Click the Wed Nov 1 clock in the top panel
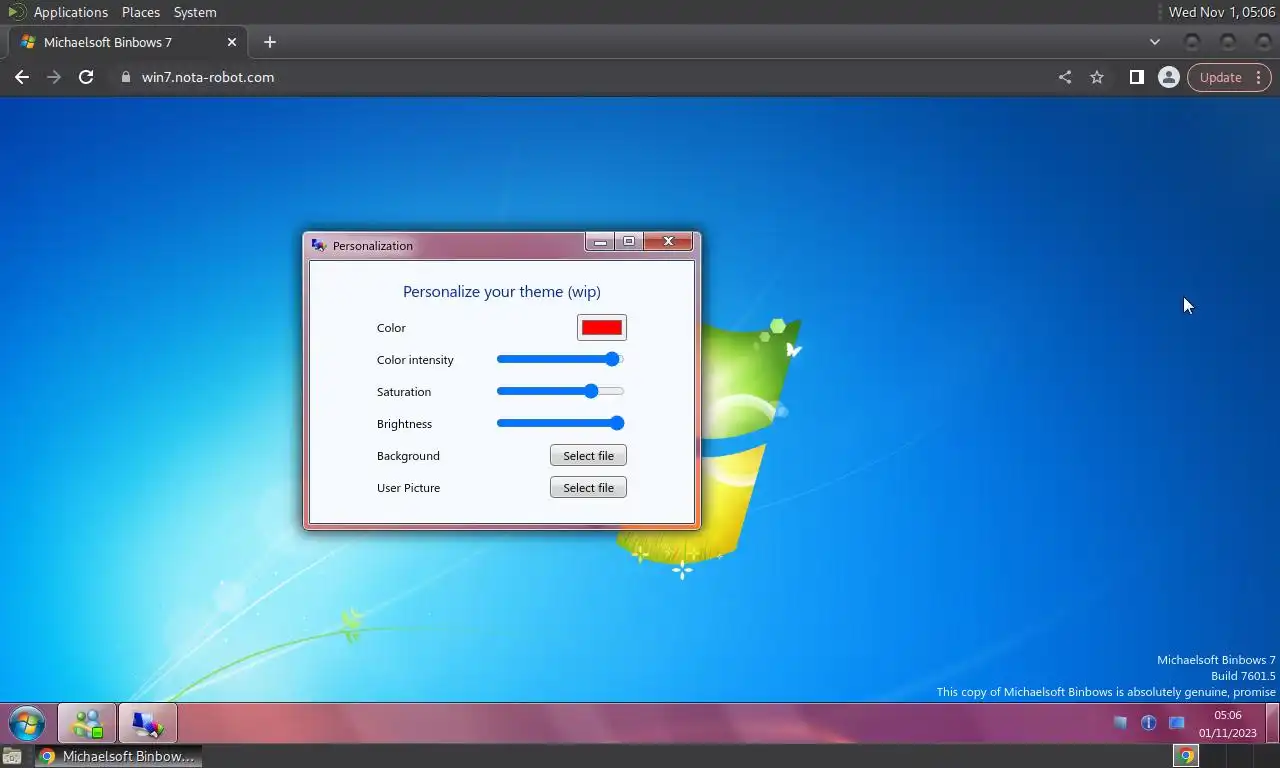1280x768 pixels. (x=1222, y=12)
